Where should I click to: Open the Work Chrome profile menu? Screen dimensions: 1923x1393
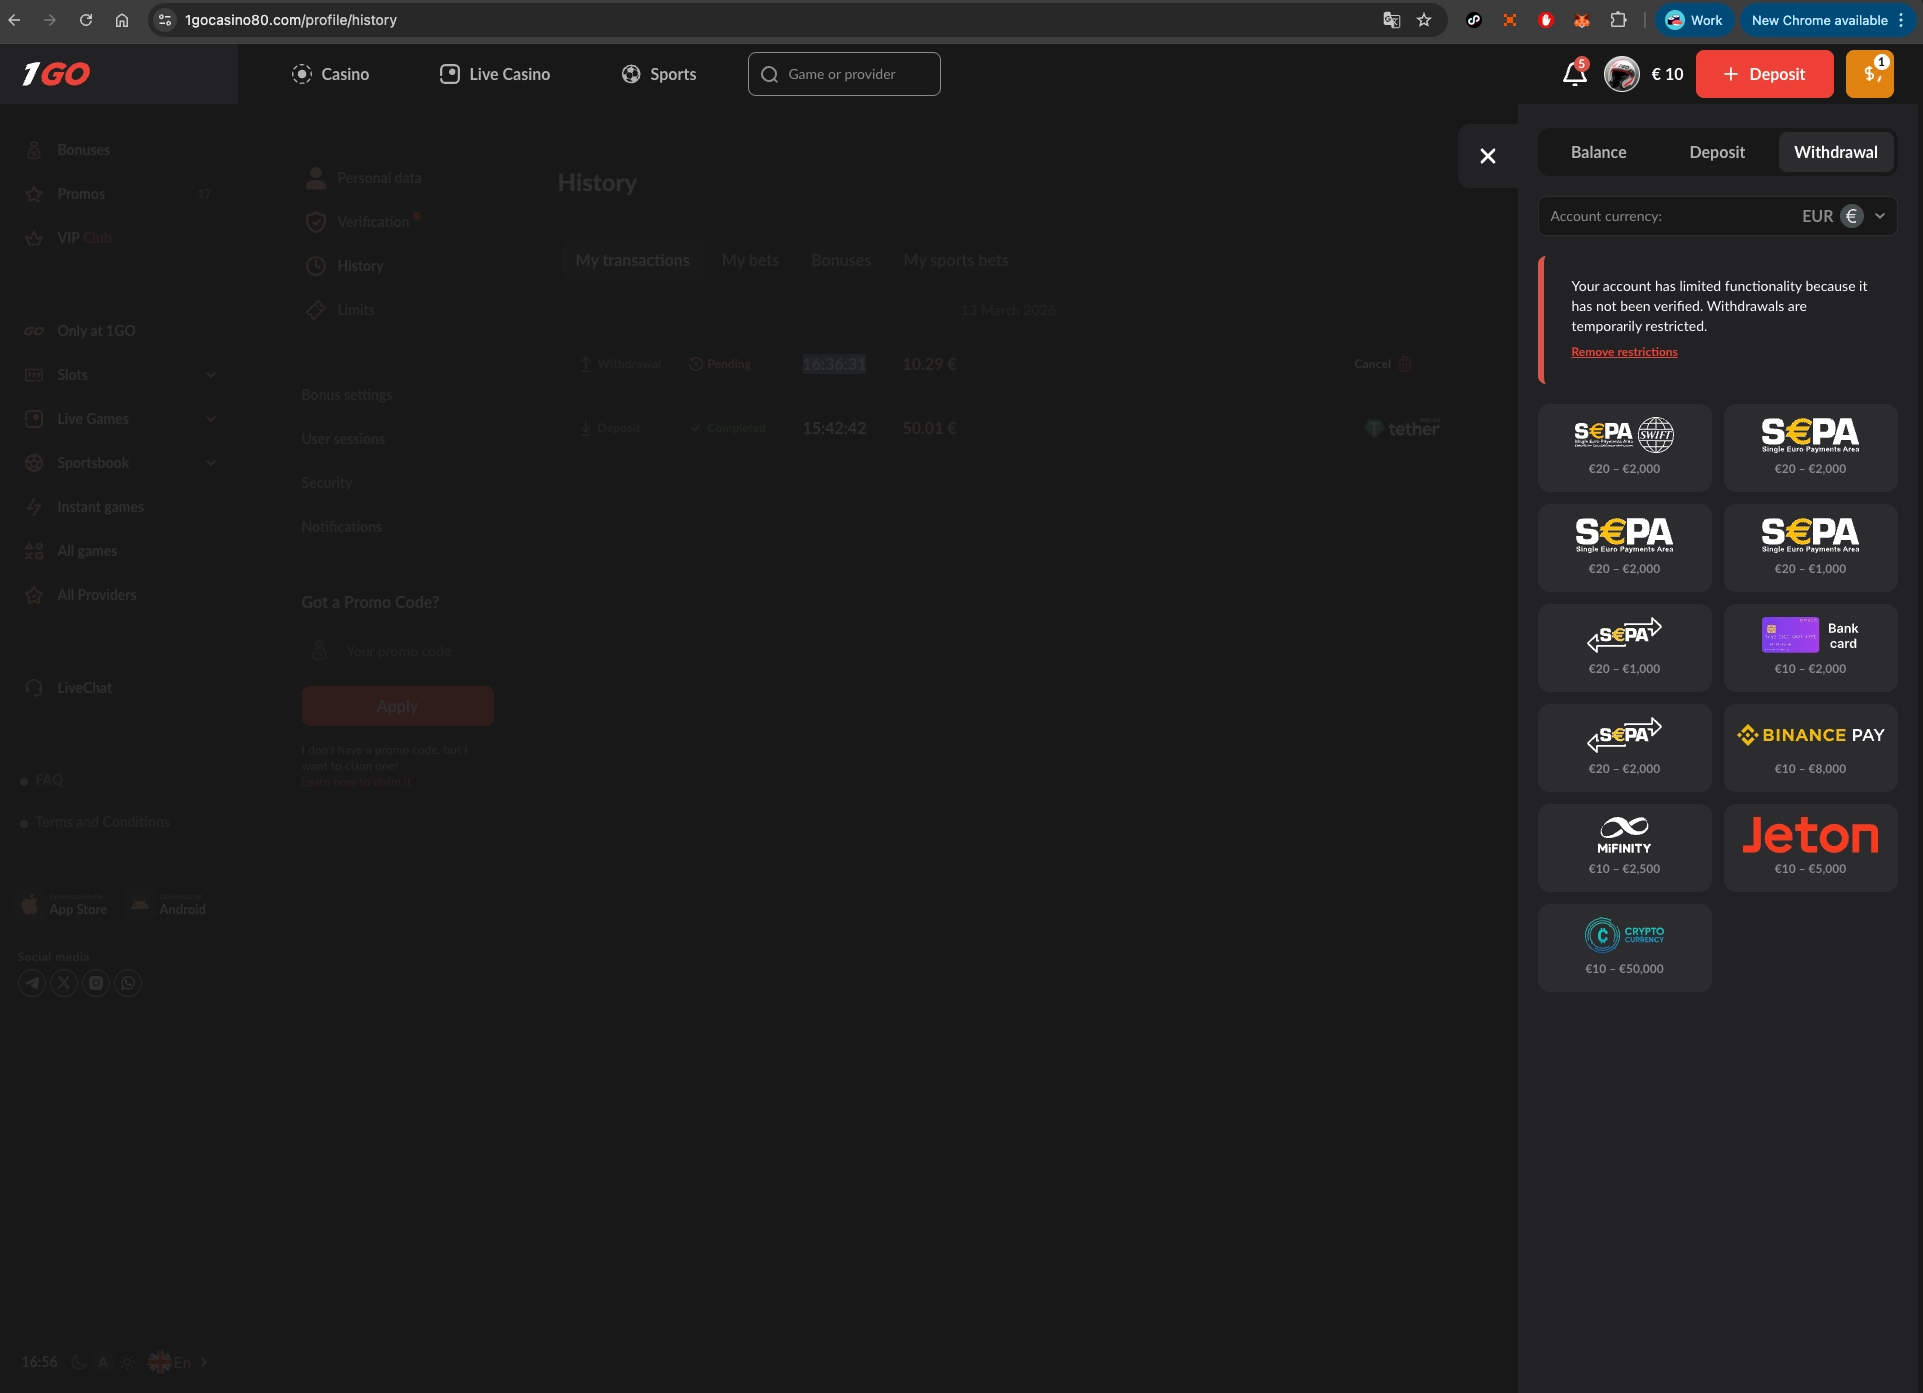coord(1694,20)
